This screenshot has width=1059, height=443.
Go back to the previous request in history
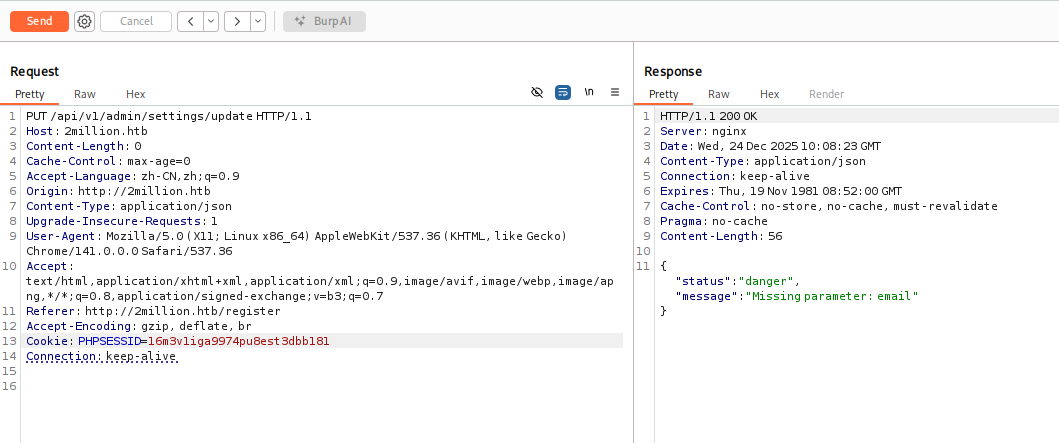click(x=190, y=21)
